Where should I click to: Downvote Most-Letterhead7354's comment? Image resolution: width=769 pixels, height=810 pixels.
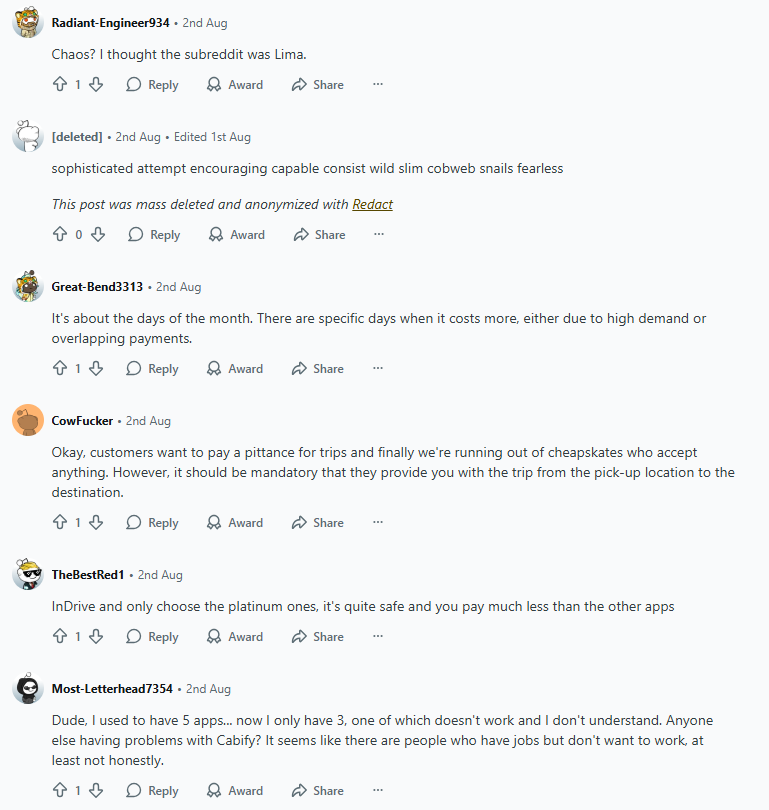pyautogui.click(x=96, y=791)
